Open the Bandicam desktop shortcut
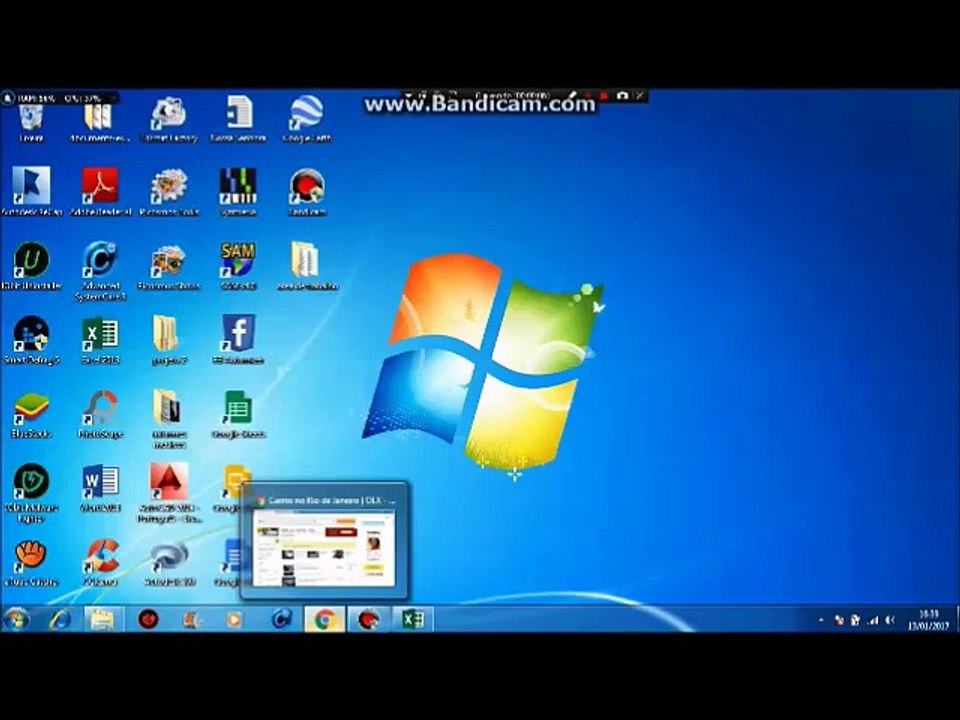This screenshot has width=960, height=720. coord(307,191)
